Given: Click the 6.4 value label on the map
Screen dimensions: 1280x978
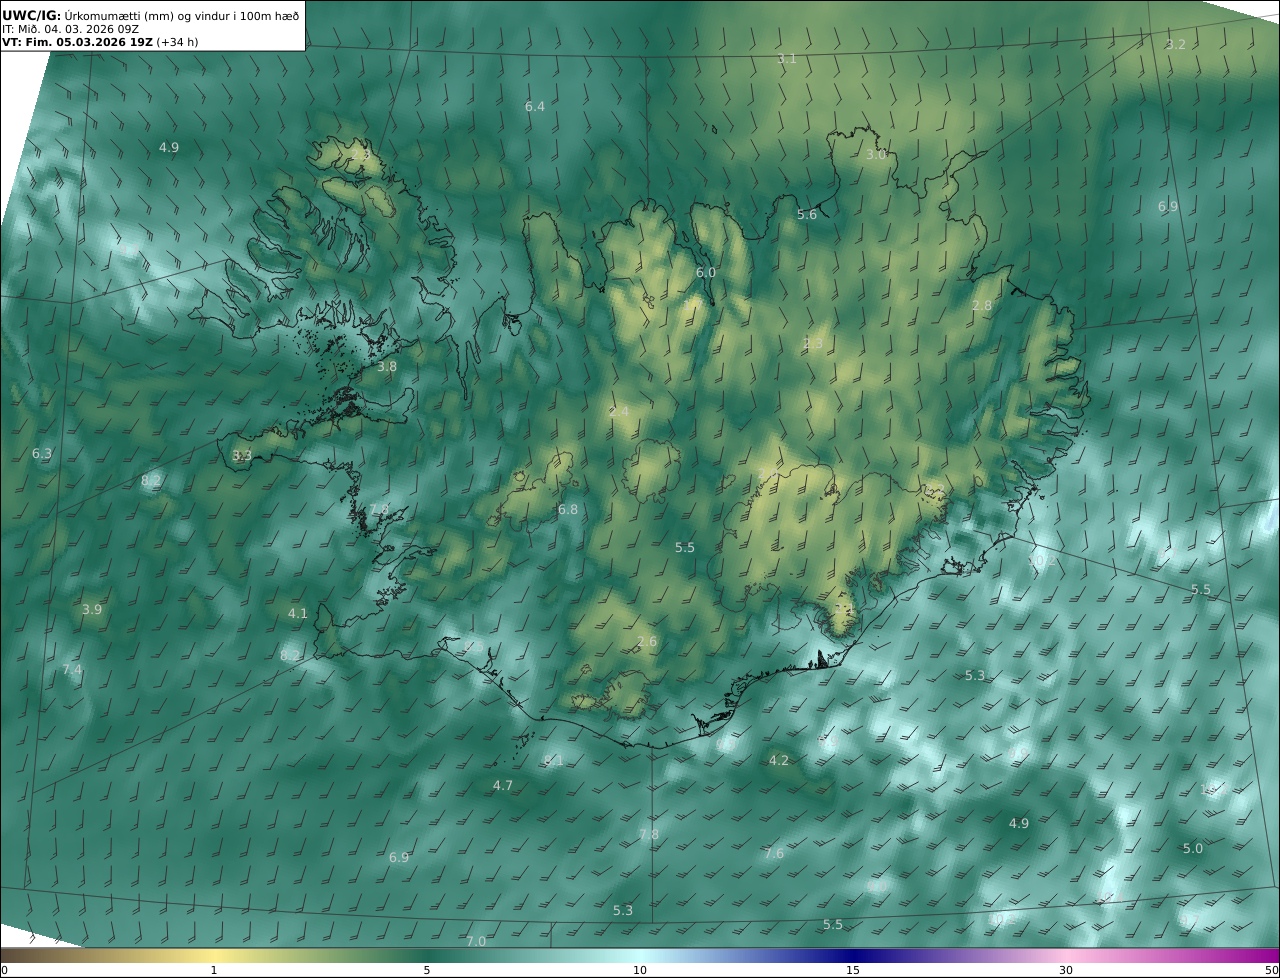Looking at the screenshot, I should tap(535, 106).
